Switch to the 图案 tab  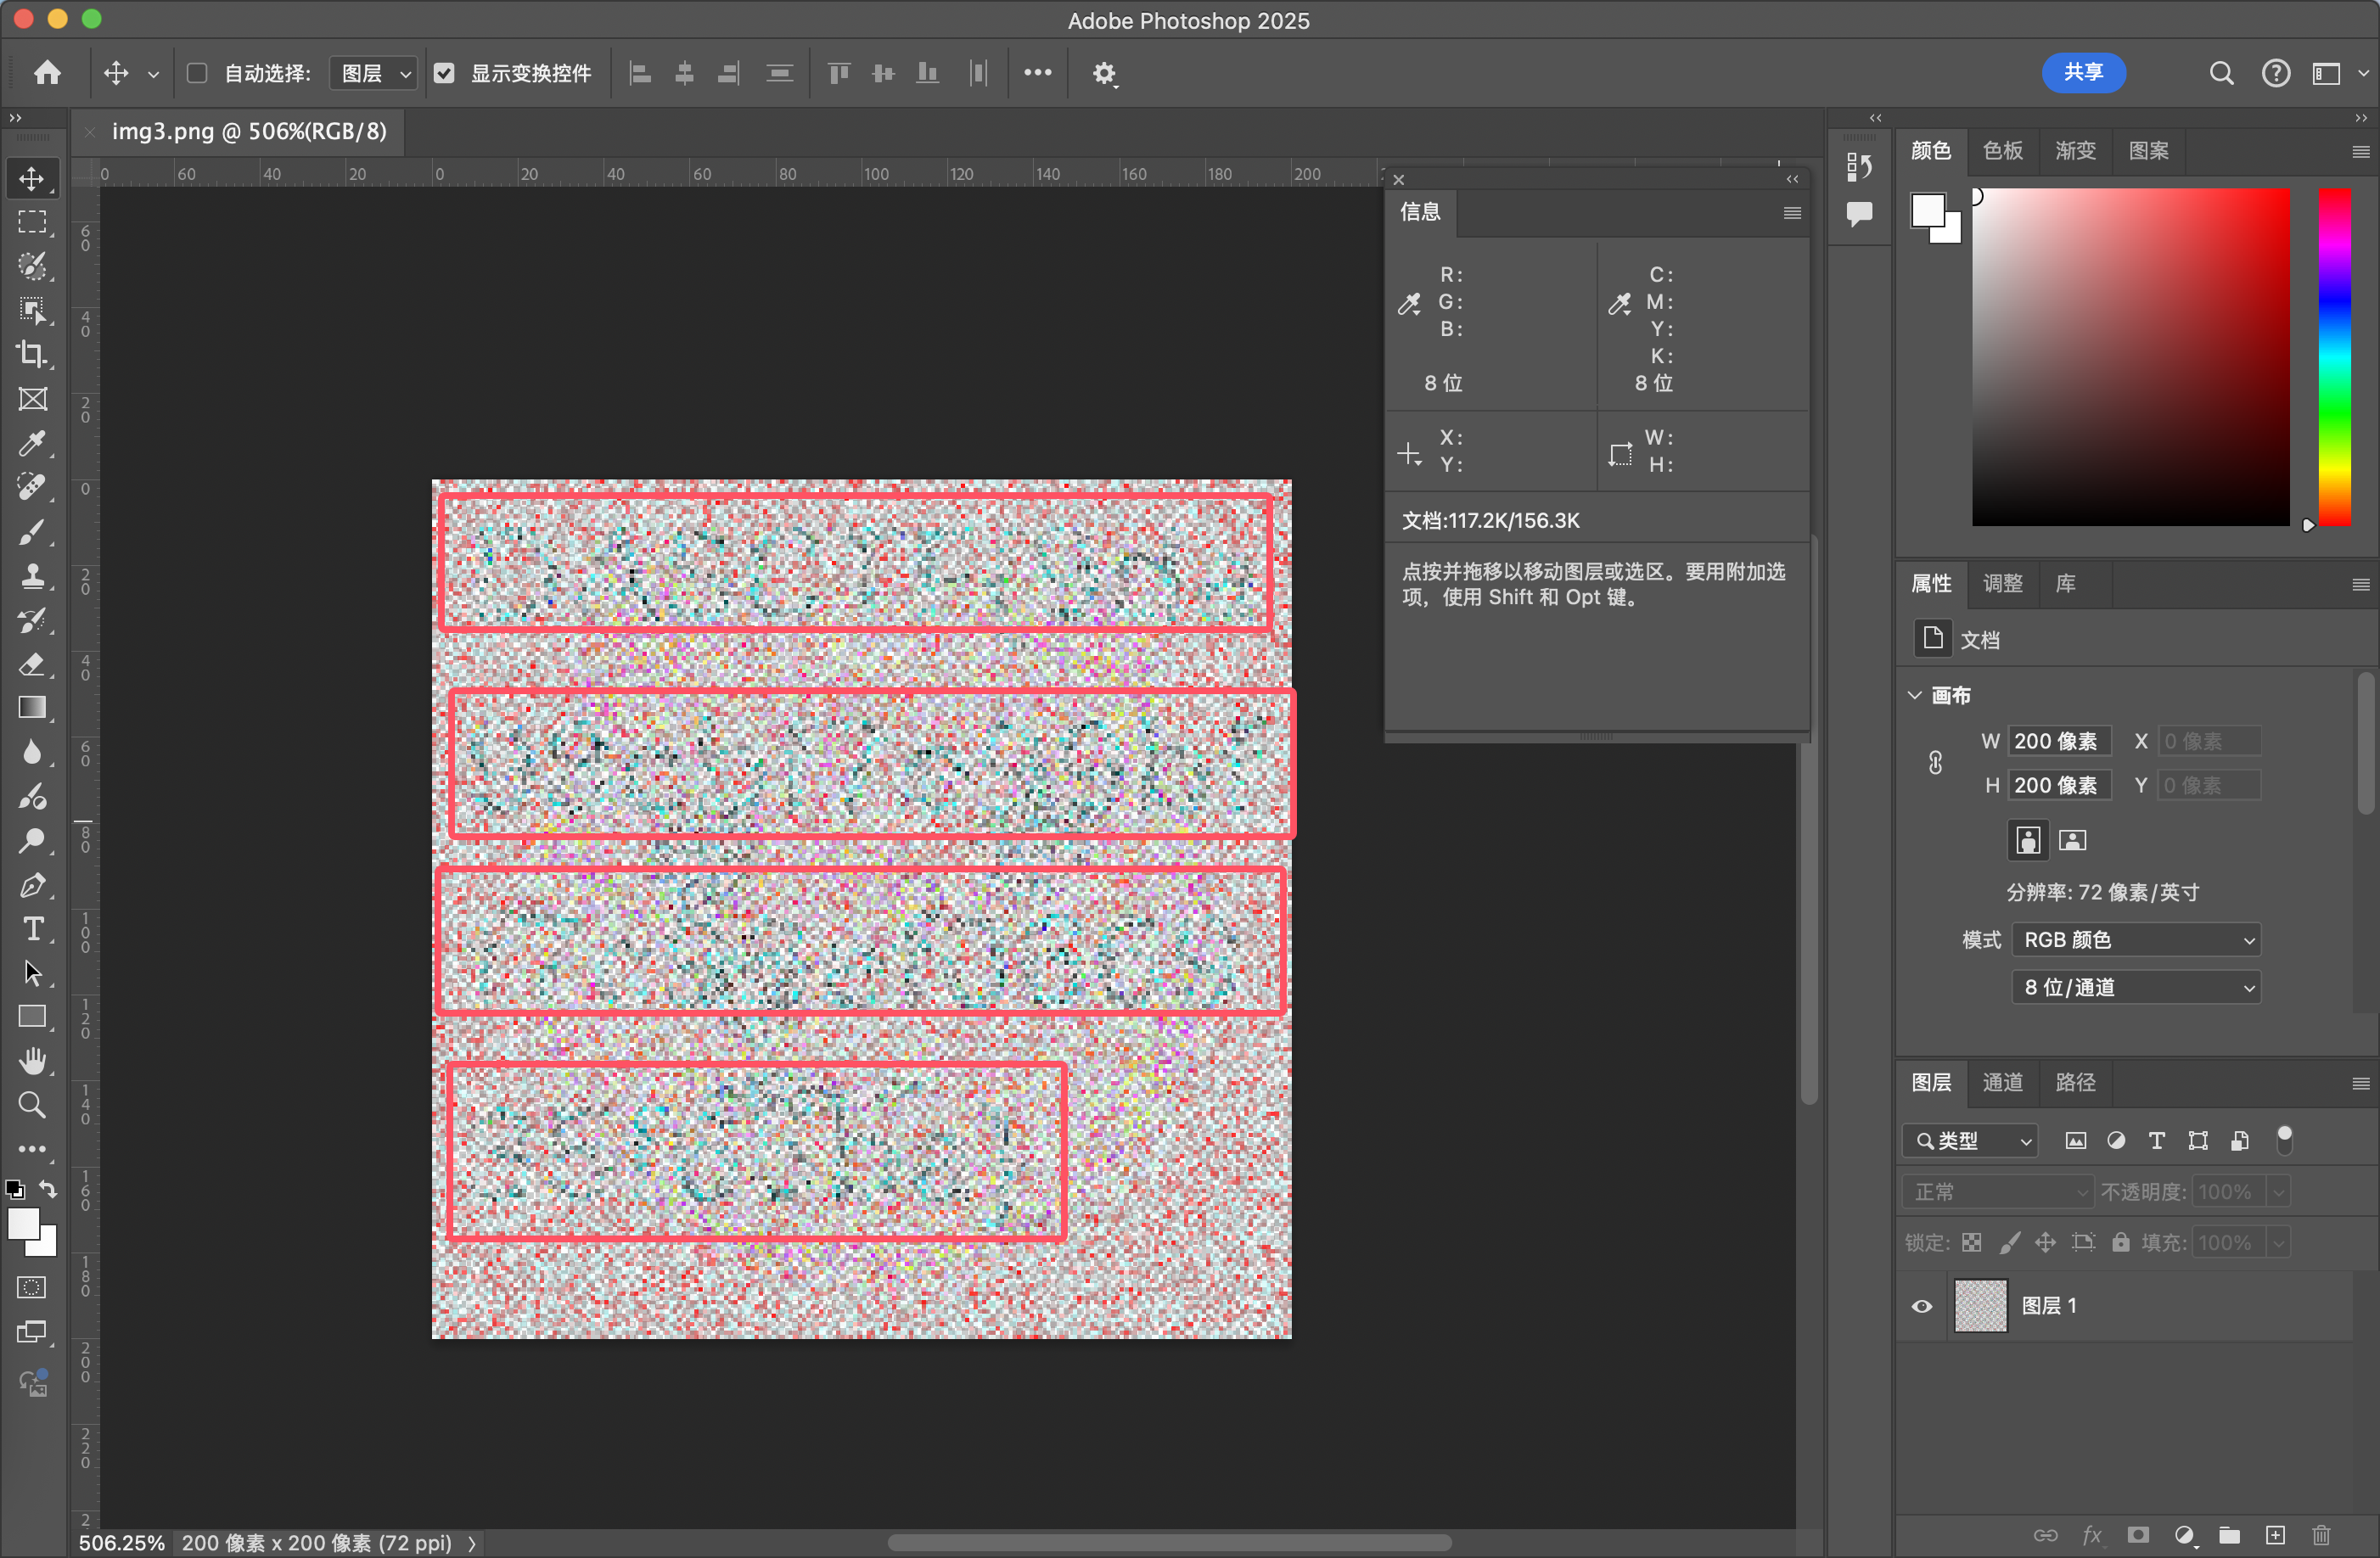pos(2148,151)
